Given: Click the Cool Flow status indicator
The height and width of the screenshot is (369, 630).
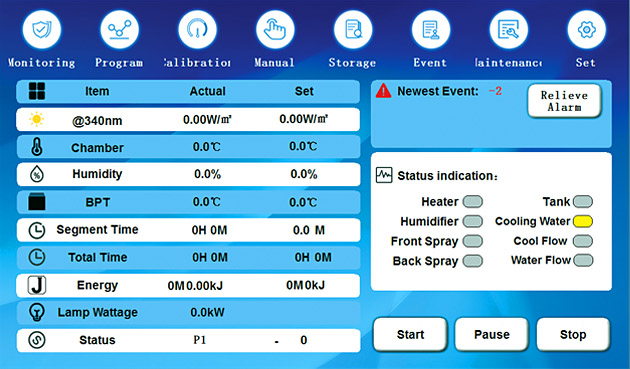Looking at the screenshot, I should [583, 241].
